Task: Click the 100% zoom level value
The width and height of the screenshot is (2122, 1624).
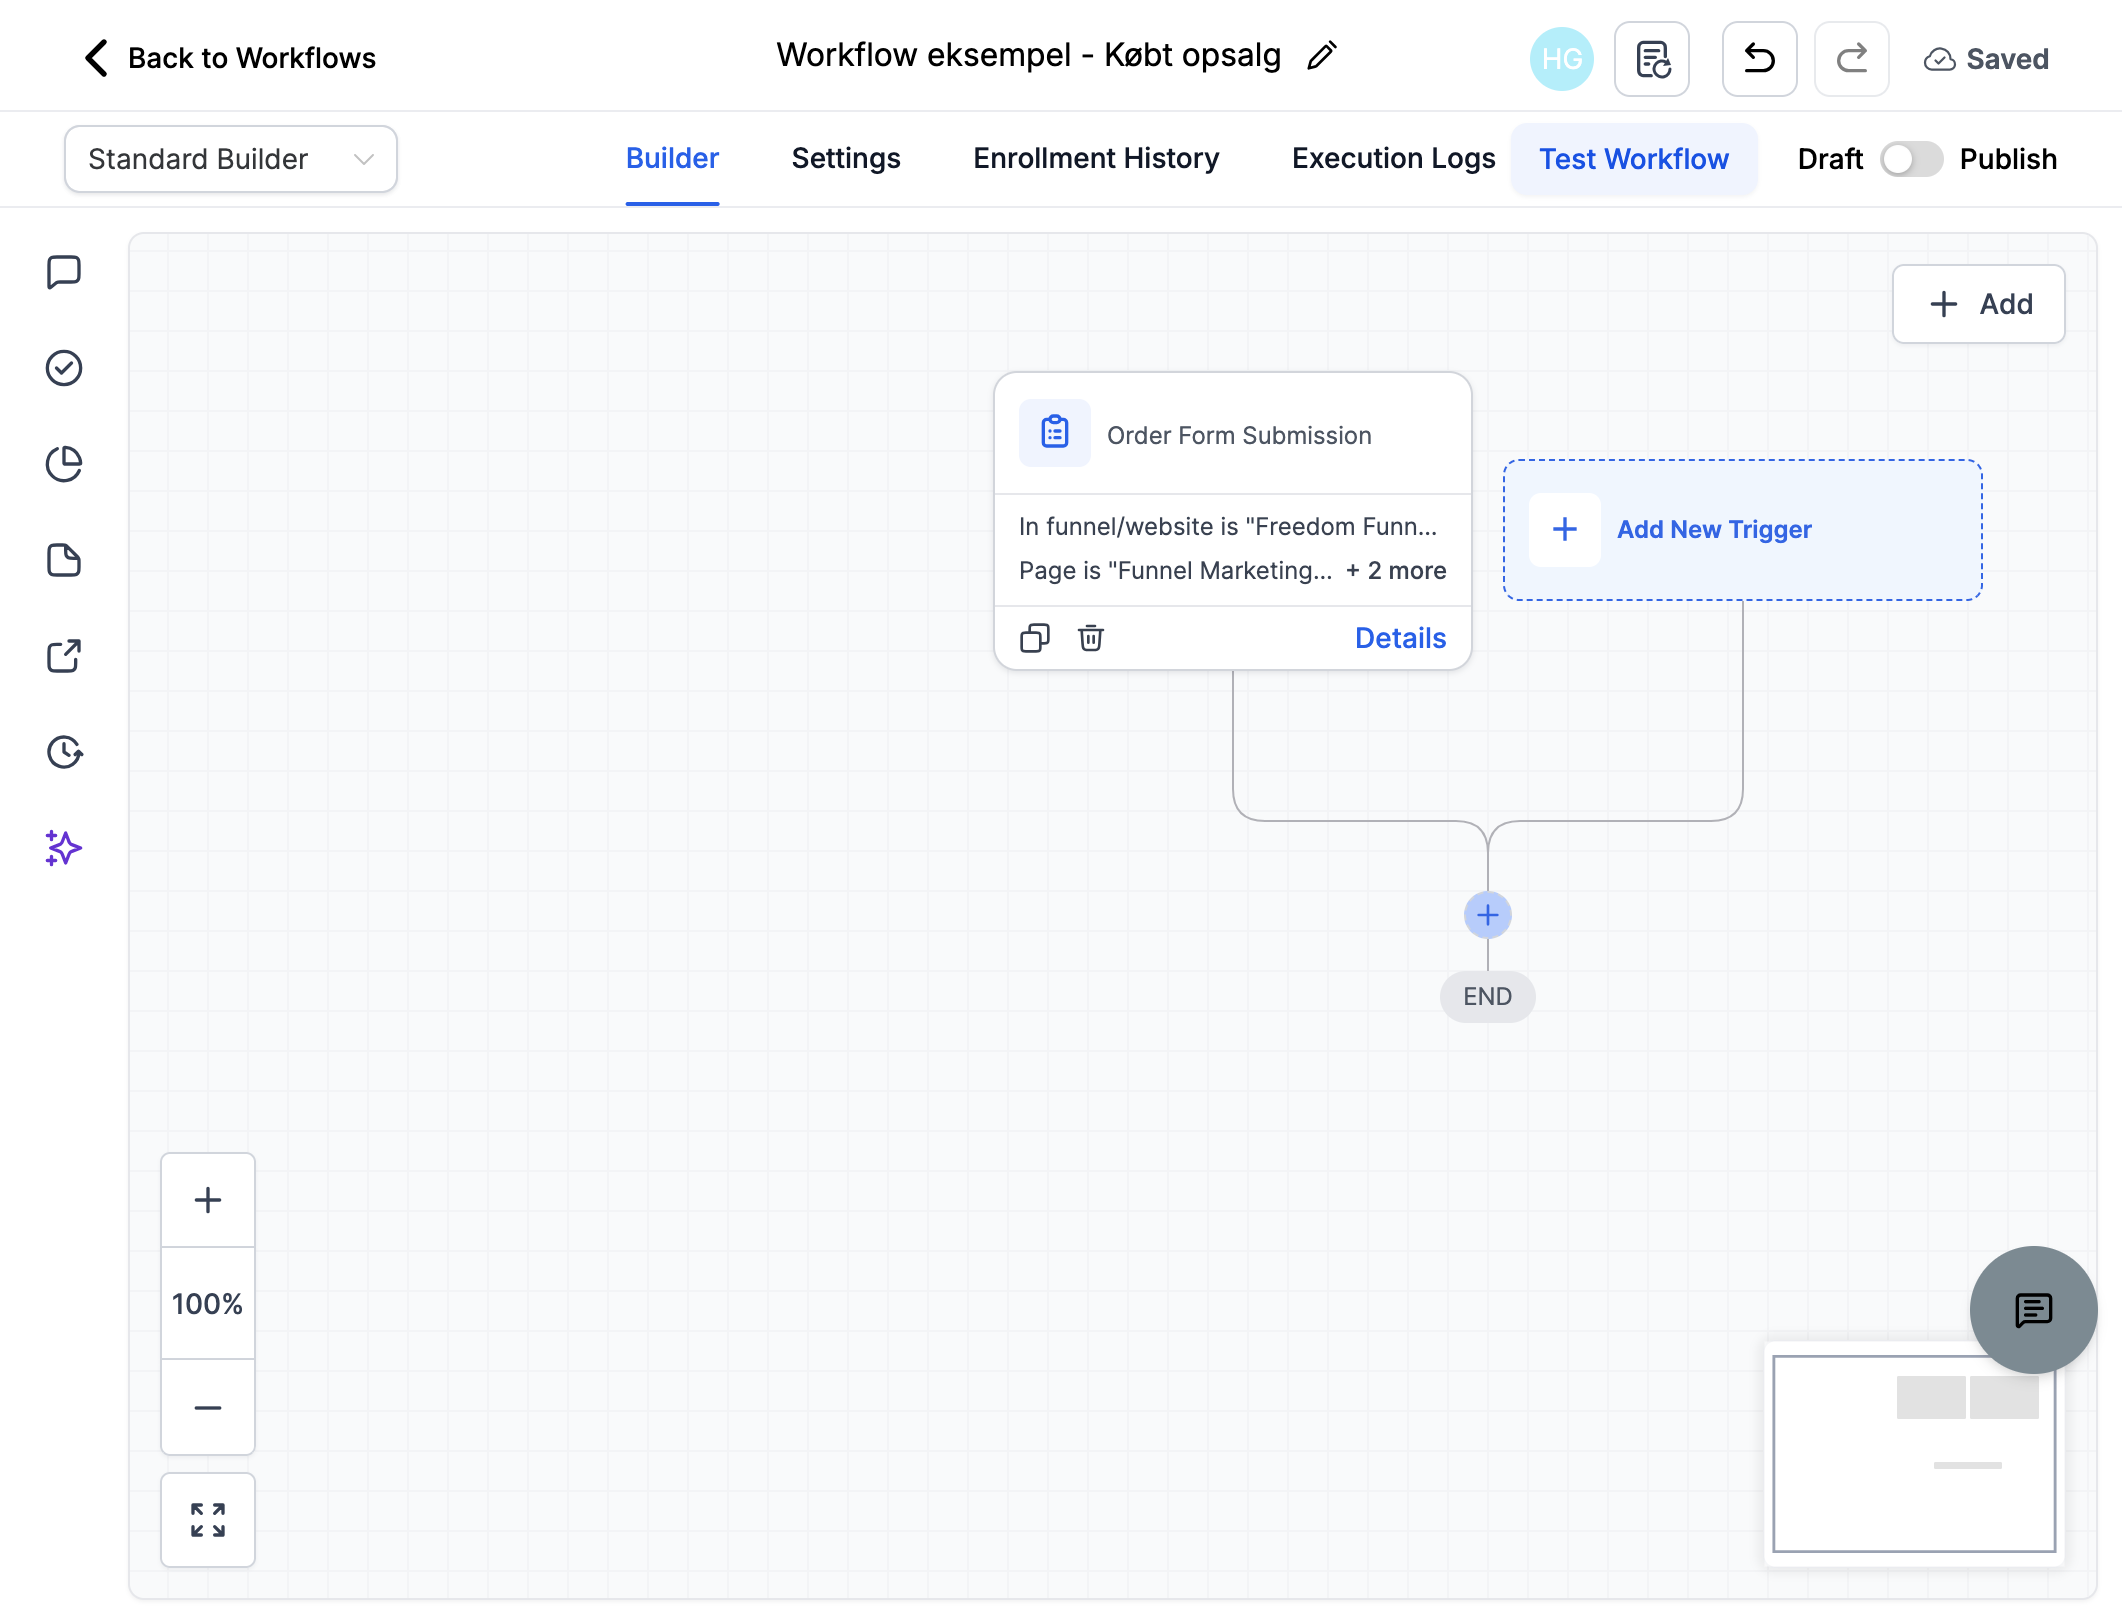Action: pyautogui.click(x=208, y=1303)
